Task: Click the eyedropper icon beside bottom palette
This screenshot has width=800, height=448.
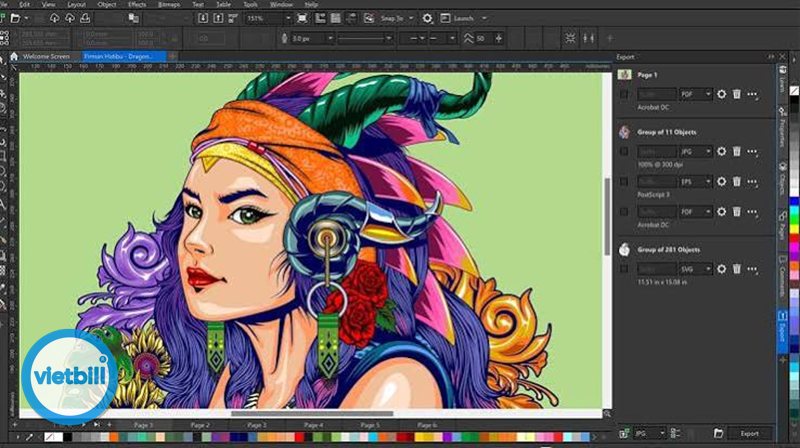Action: point(30,437)
